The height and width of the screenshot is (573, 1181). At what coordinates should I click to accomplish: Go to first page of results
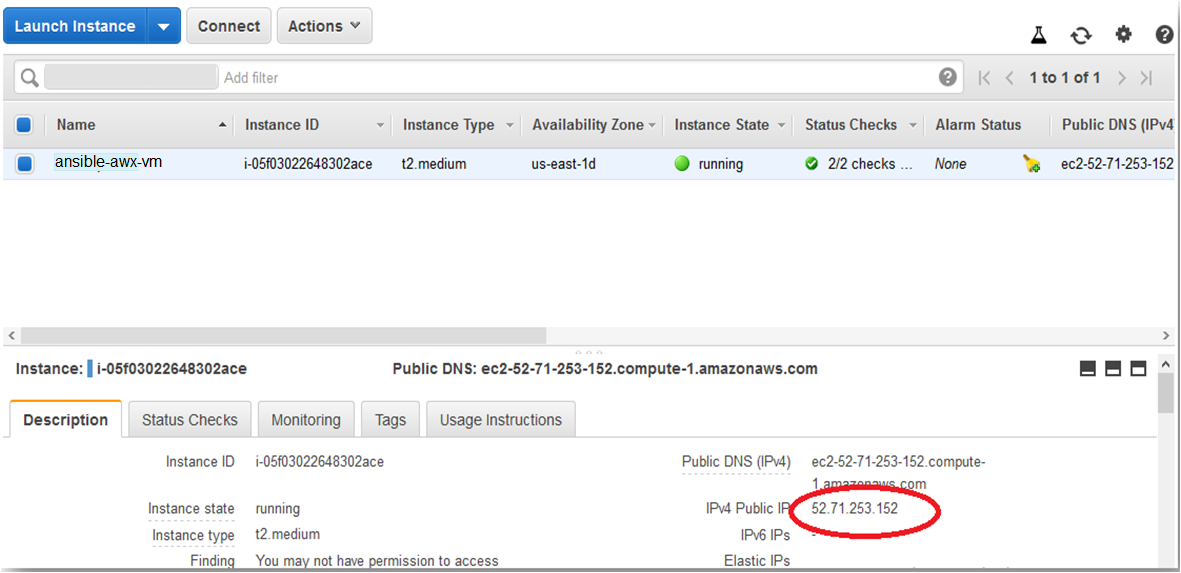pyautogui.click(x=984, y=78)
